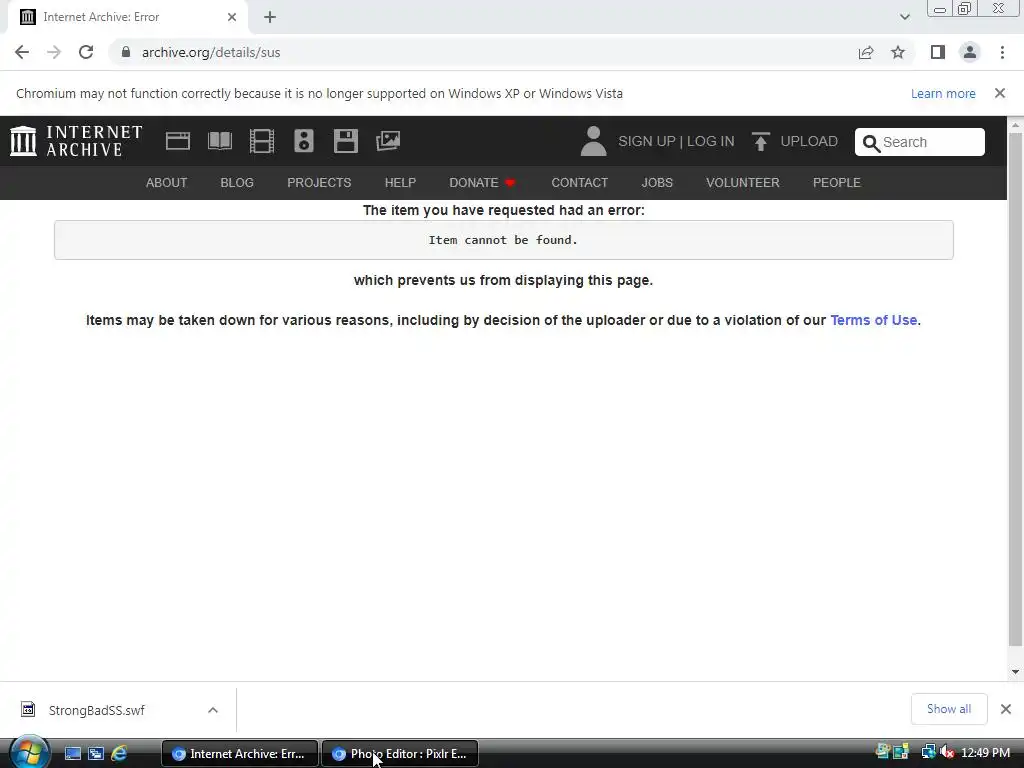Click the network tray icon
1024x768 pixels.
click(x=928, y=752)
